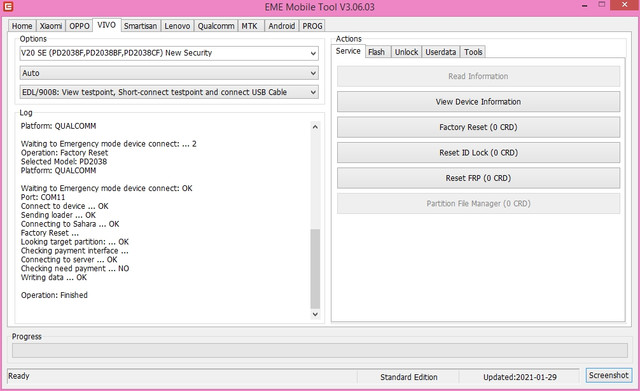Click View Device Information button

tap(478, 102)
